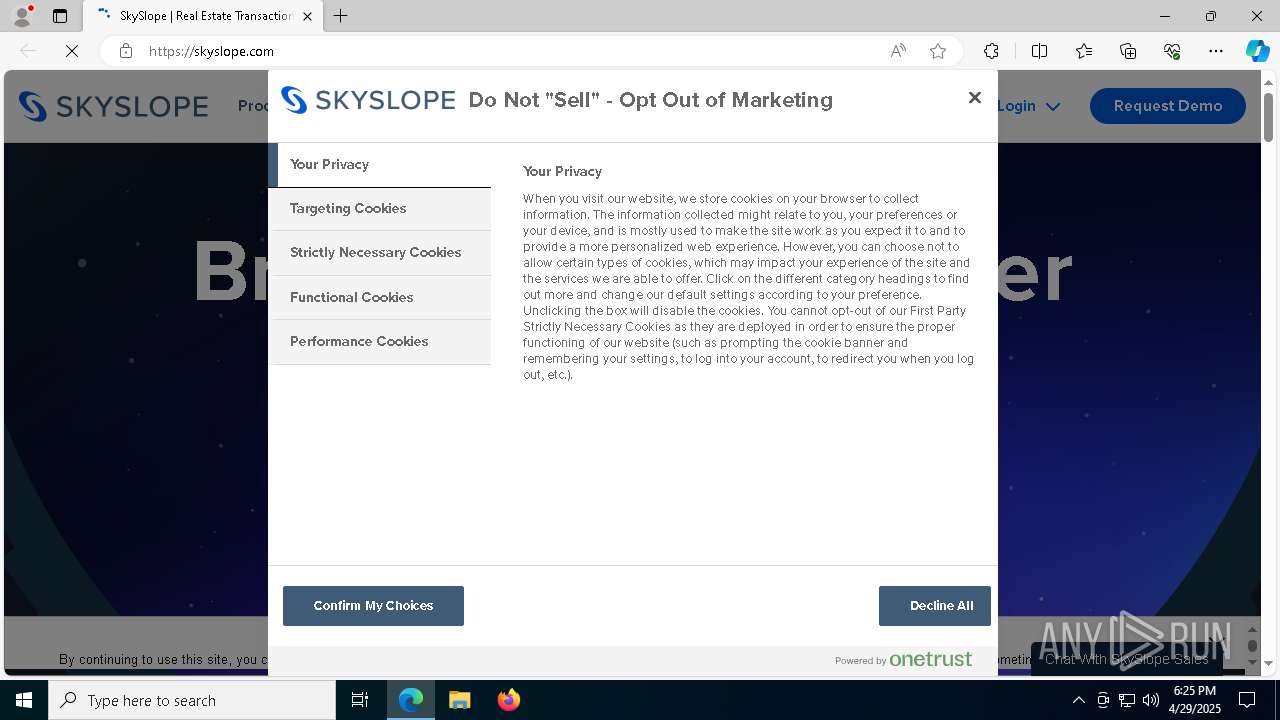Open the Functional Cookies tab

(380, 298)
